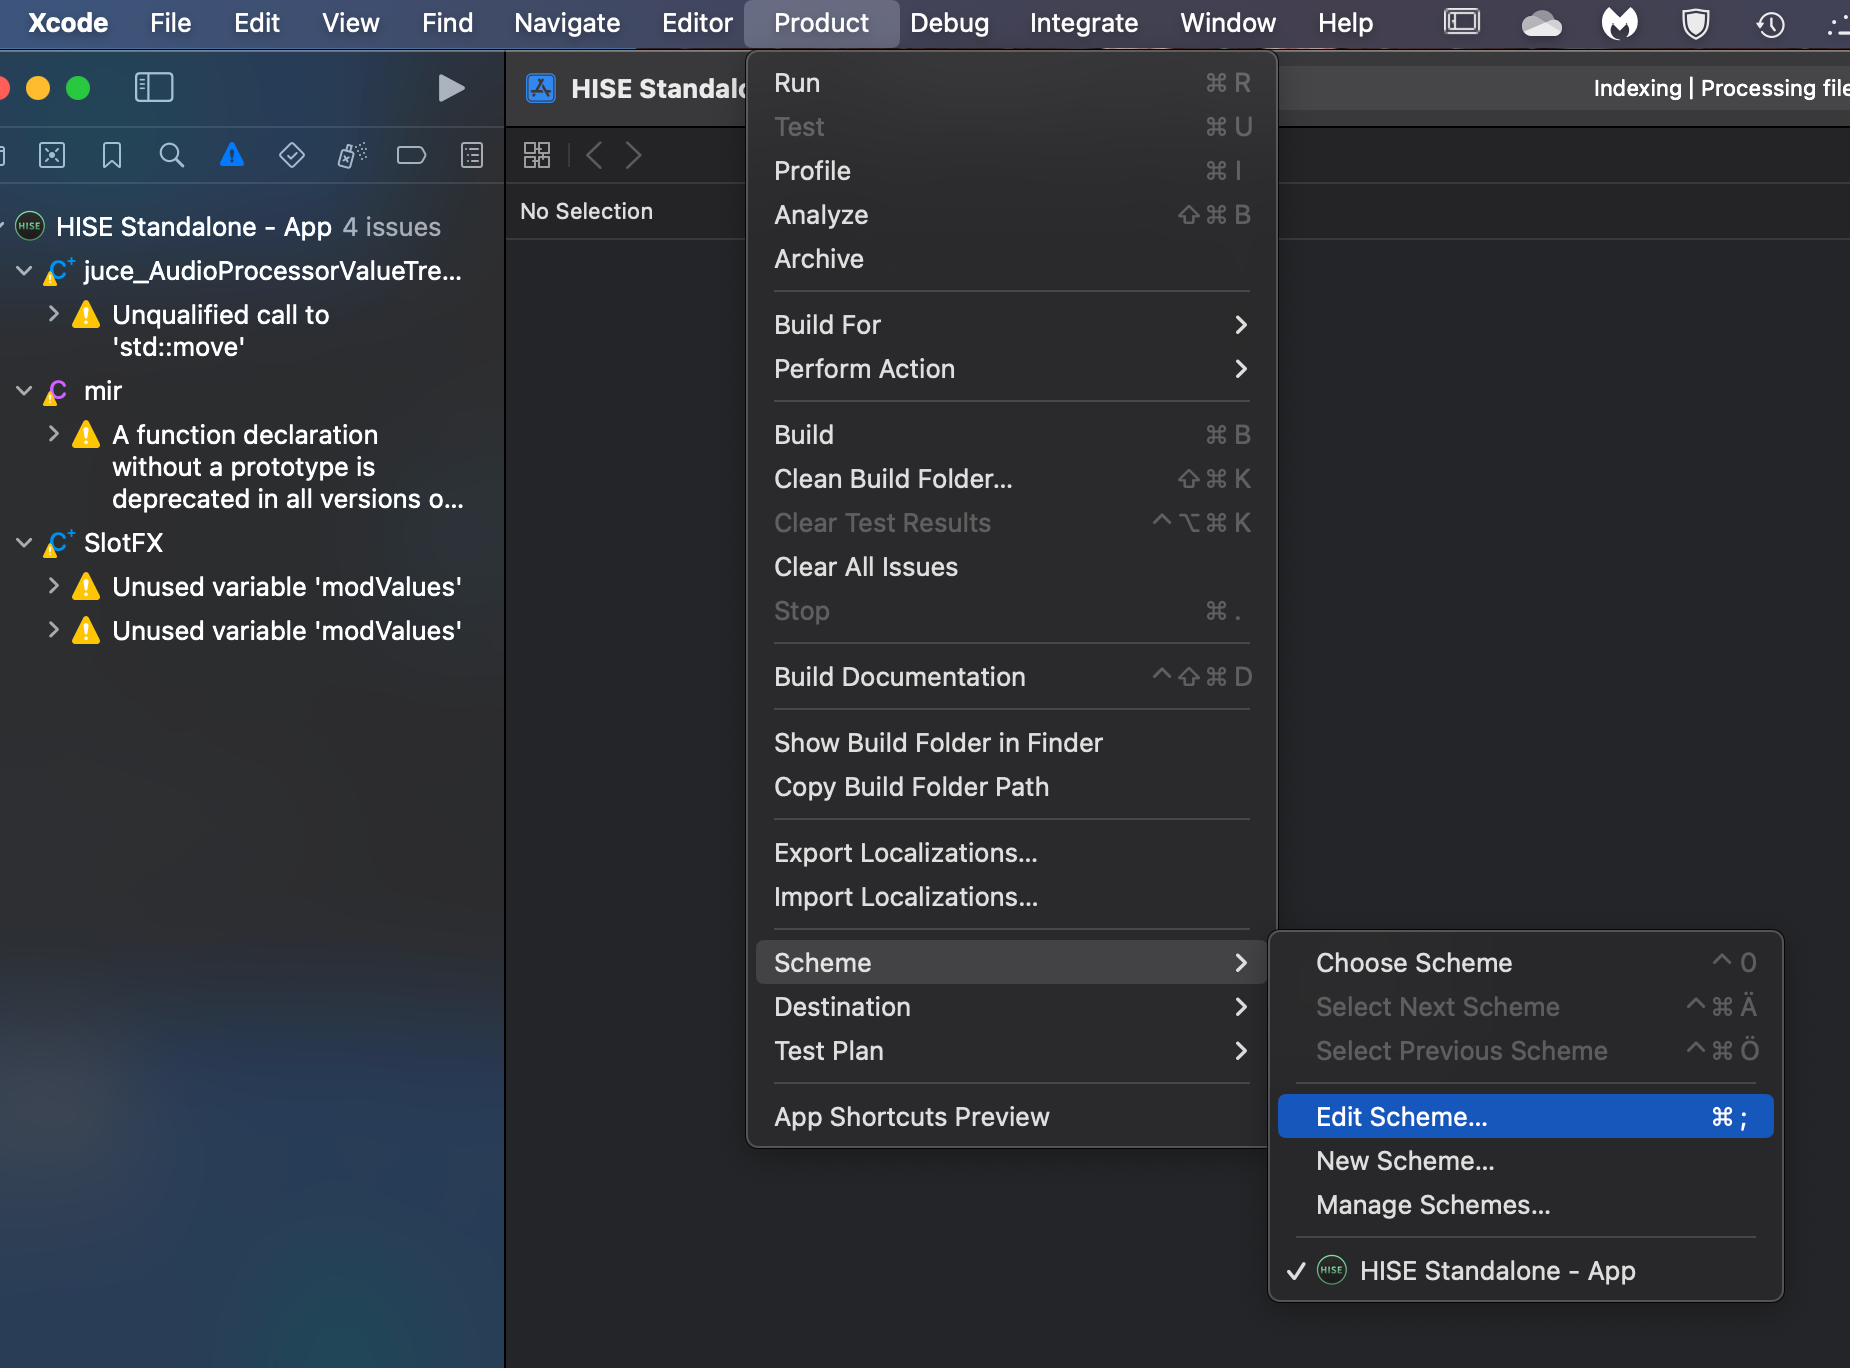Select the issue navigator warning icon
The image size is (1850, 1368).
click(232, 155)
